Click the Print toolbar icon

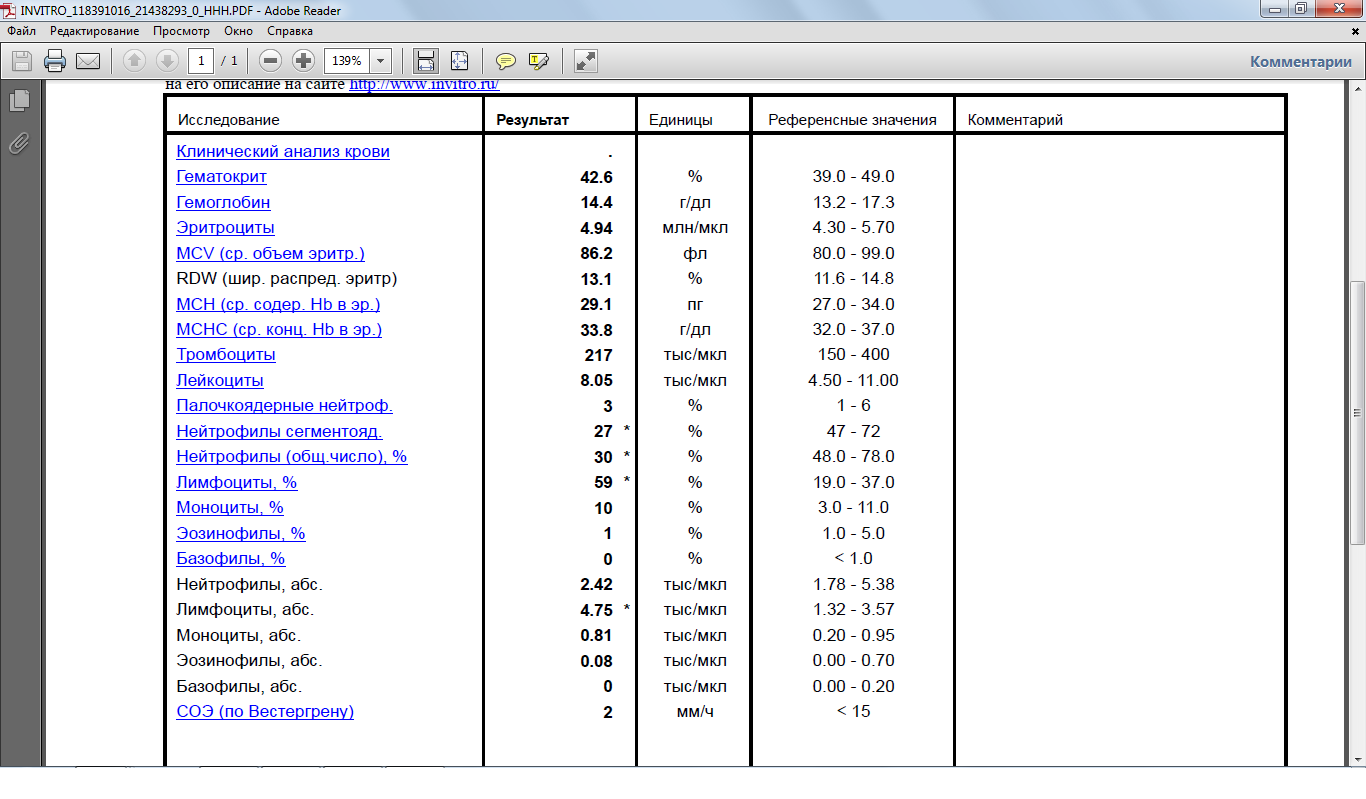point(55,61)
